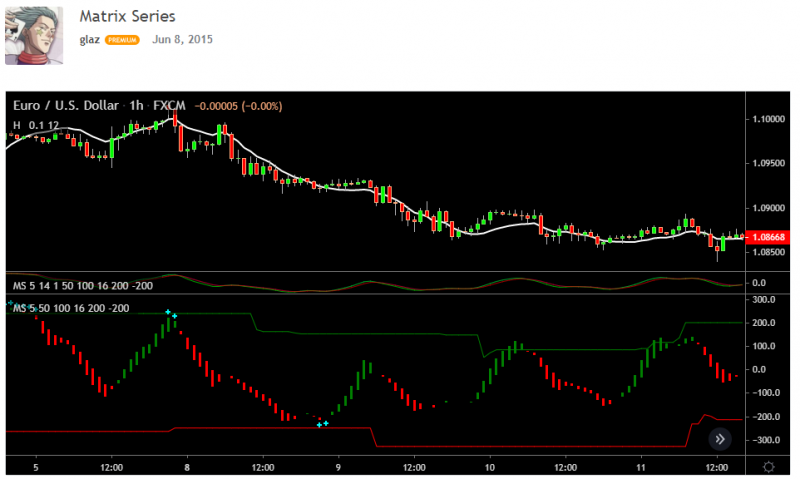Click the double-arrow scroll to latest bar button
The image size is (800, 479).
pyautogui.click(x=720, y=439)
